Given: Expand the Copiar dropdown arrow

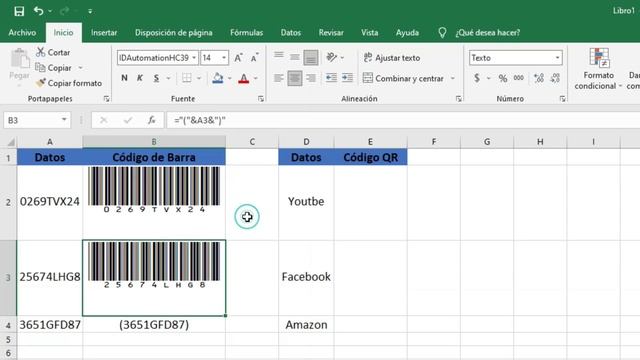Looking at the screenshot, I should 80,68.
